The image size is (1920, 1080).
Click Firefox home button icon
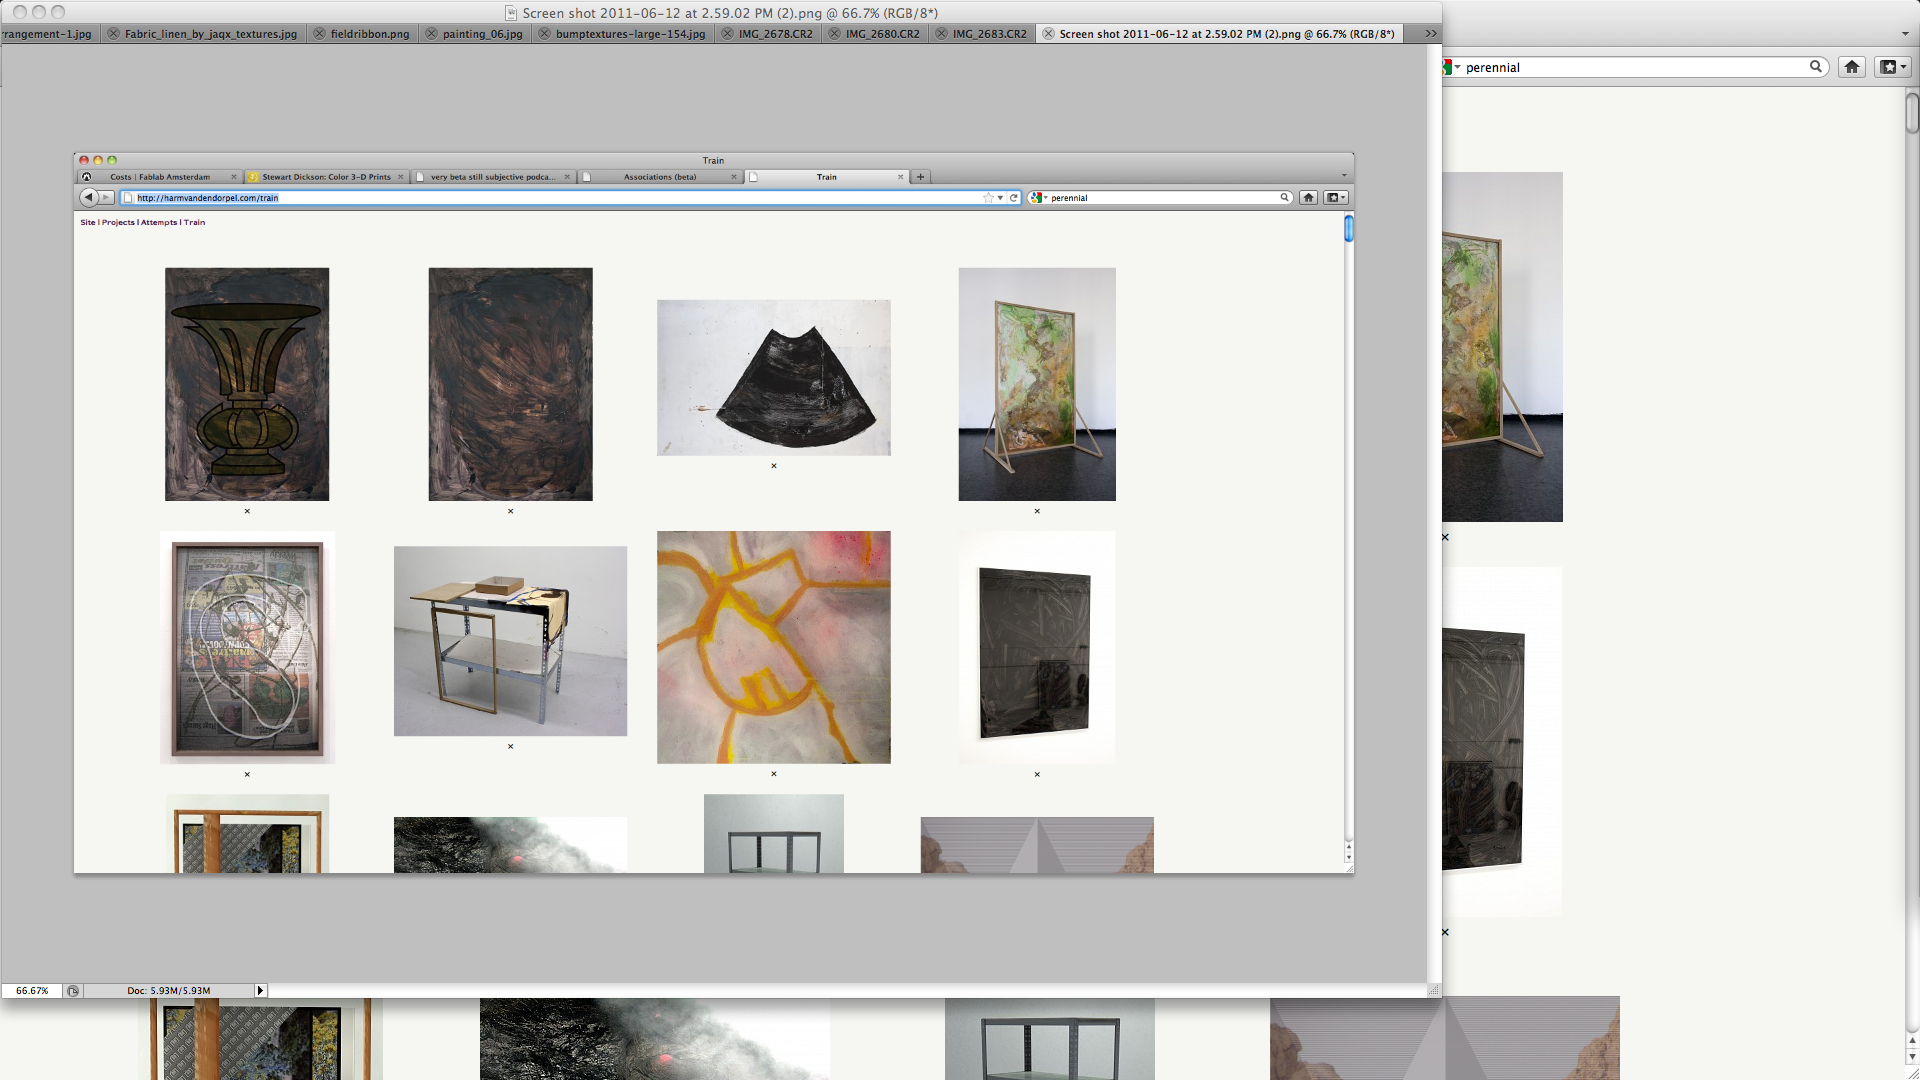(1851, 67)
